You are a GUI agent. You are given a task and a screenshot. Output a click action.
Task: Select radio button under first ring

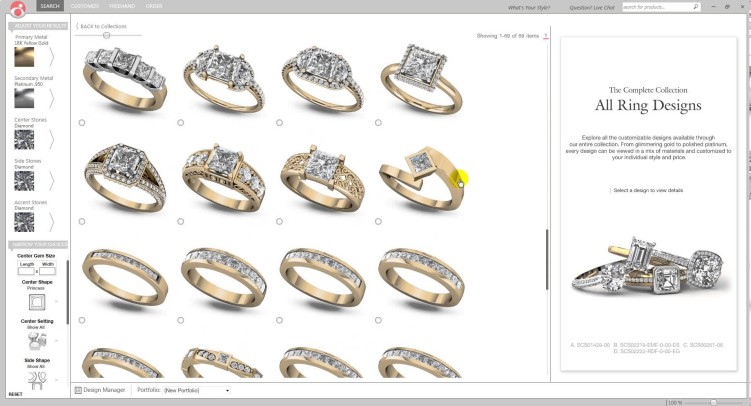(x=82, y=123)
